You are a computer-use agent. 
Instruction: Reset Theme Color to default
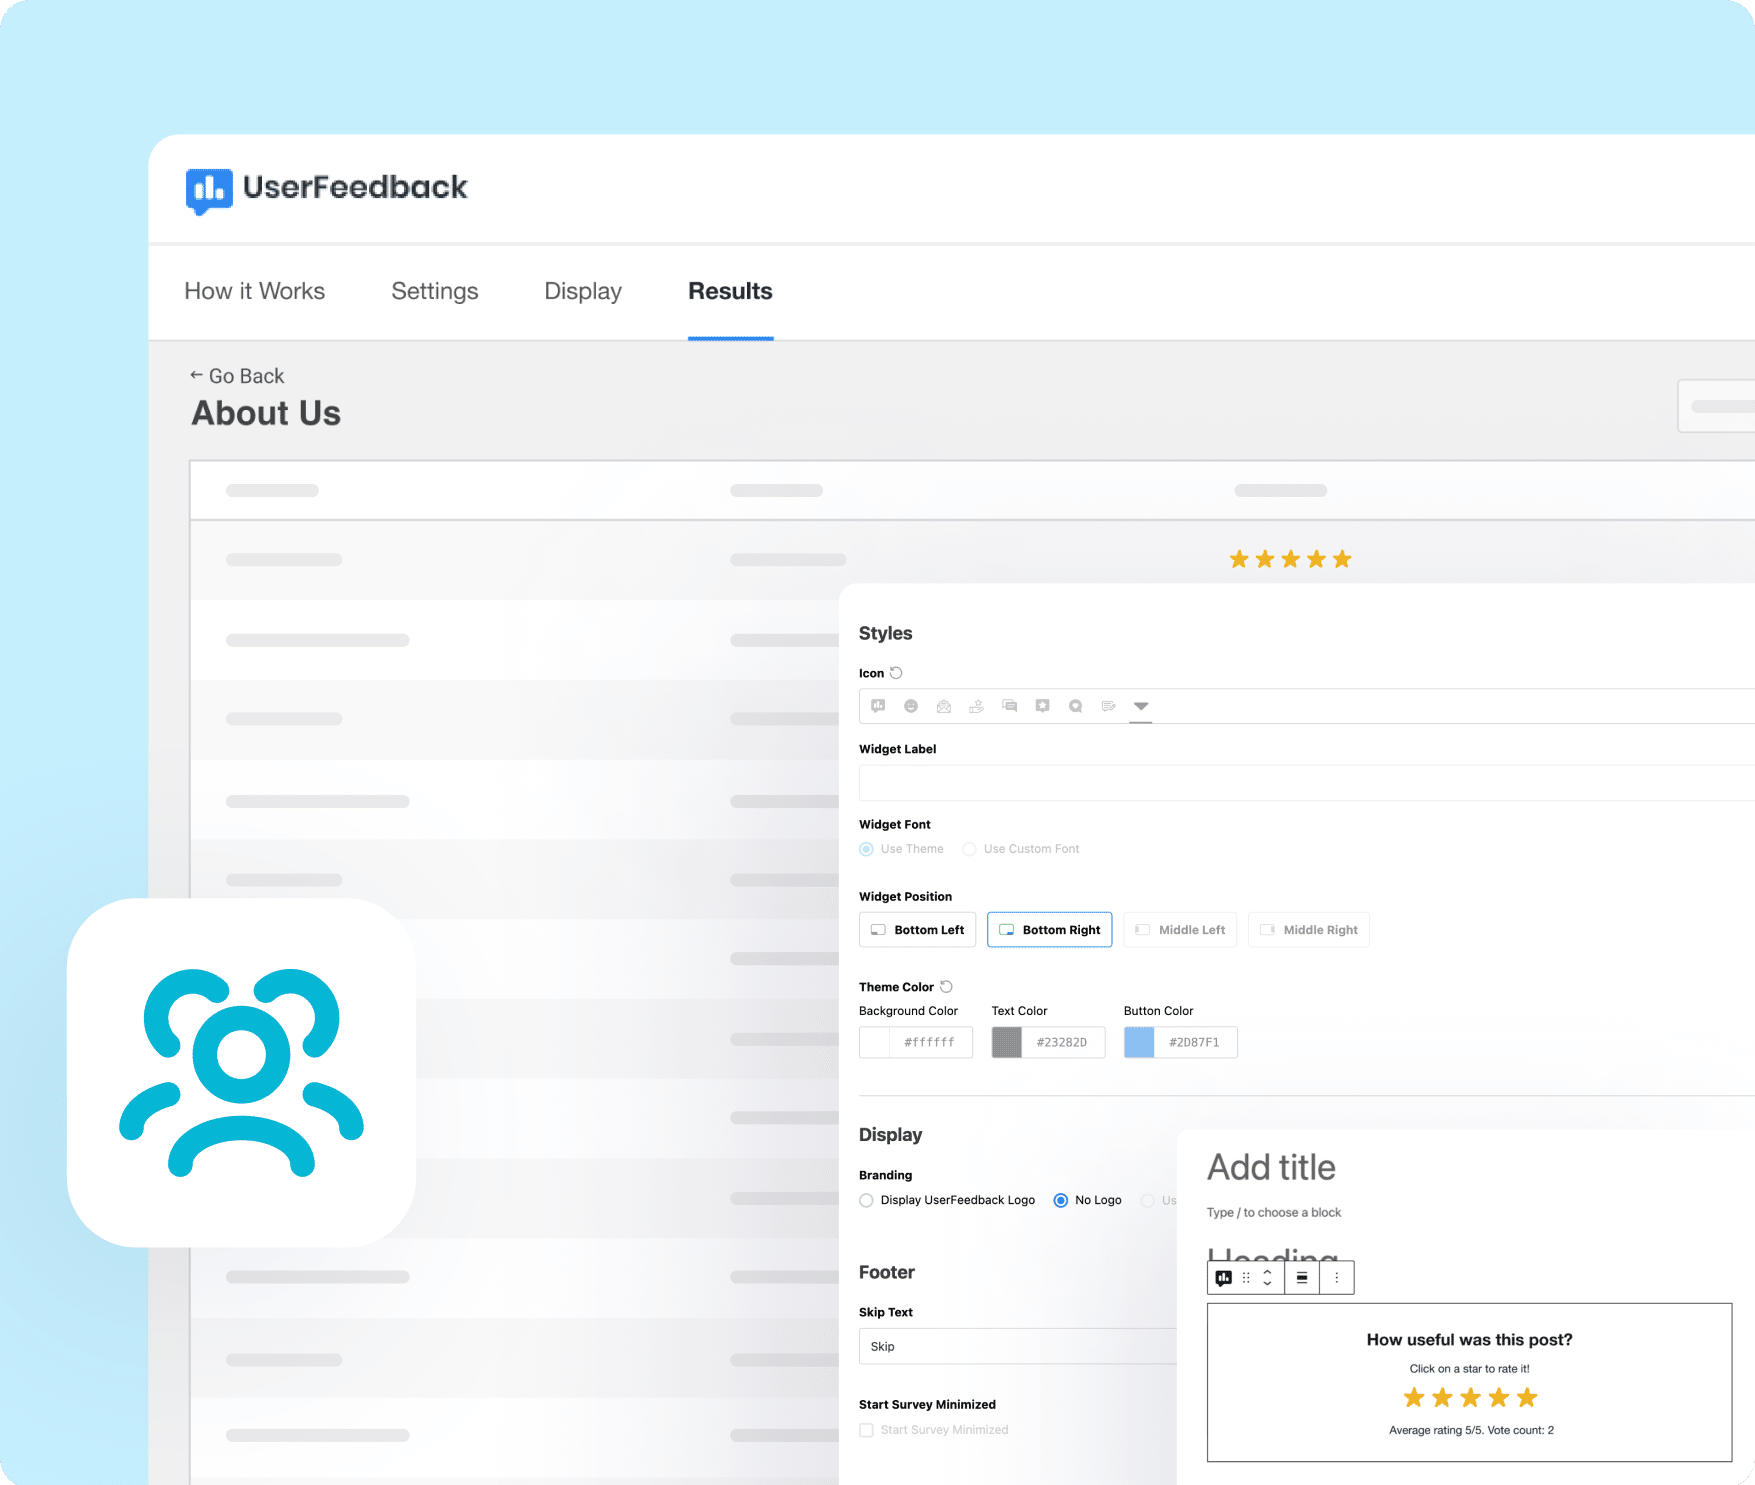(946, 987)
